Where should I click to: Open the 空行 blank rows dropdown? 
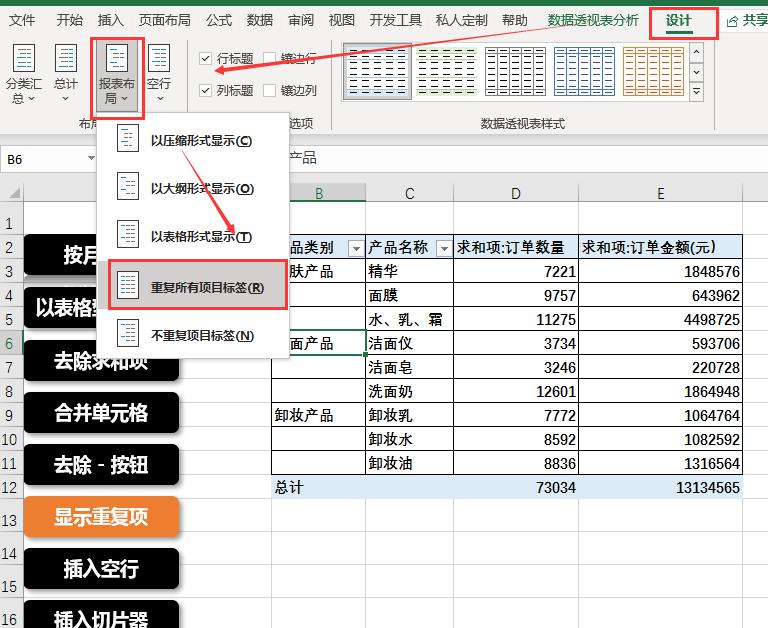pos(159,73)
